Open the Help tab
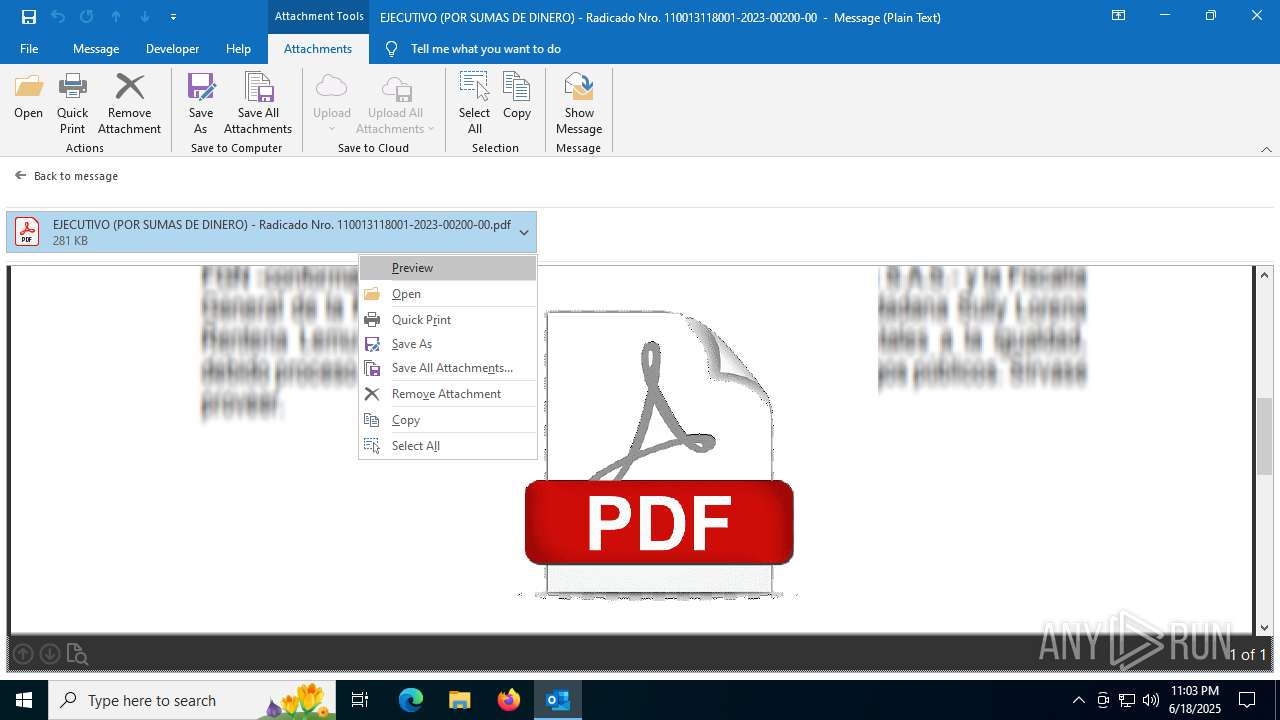This screenshot has width=1280, height=720. [238, 49]
